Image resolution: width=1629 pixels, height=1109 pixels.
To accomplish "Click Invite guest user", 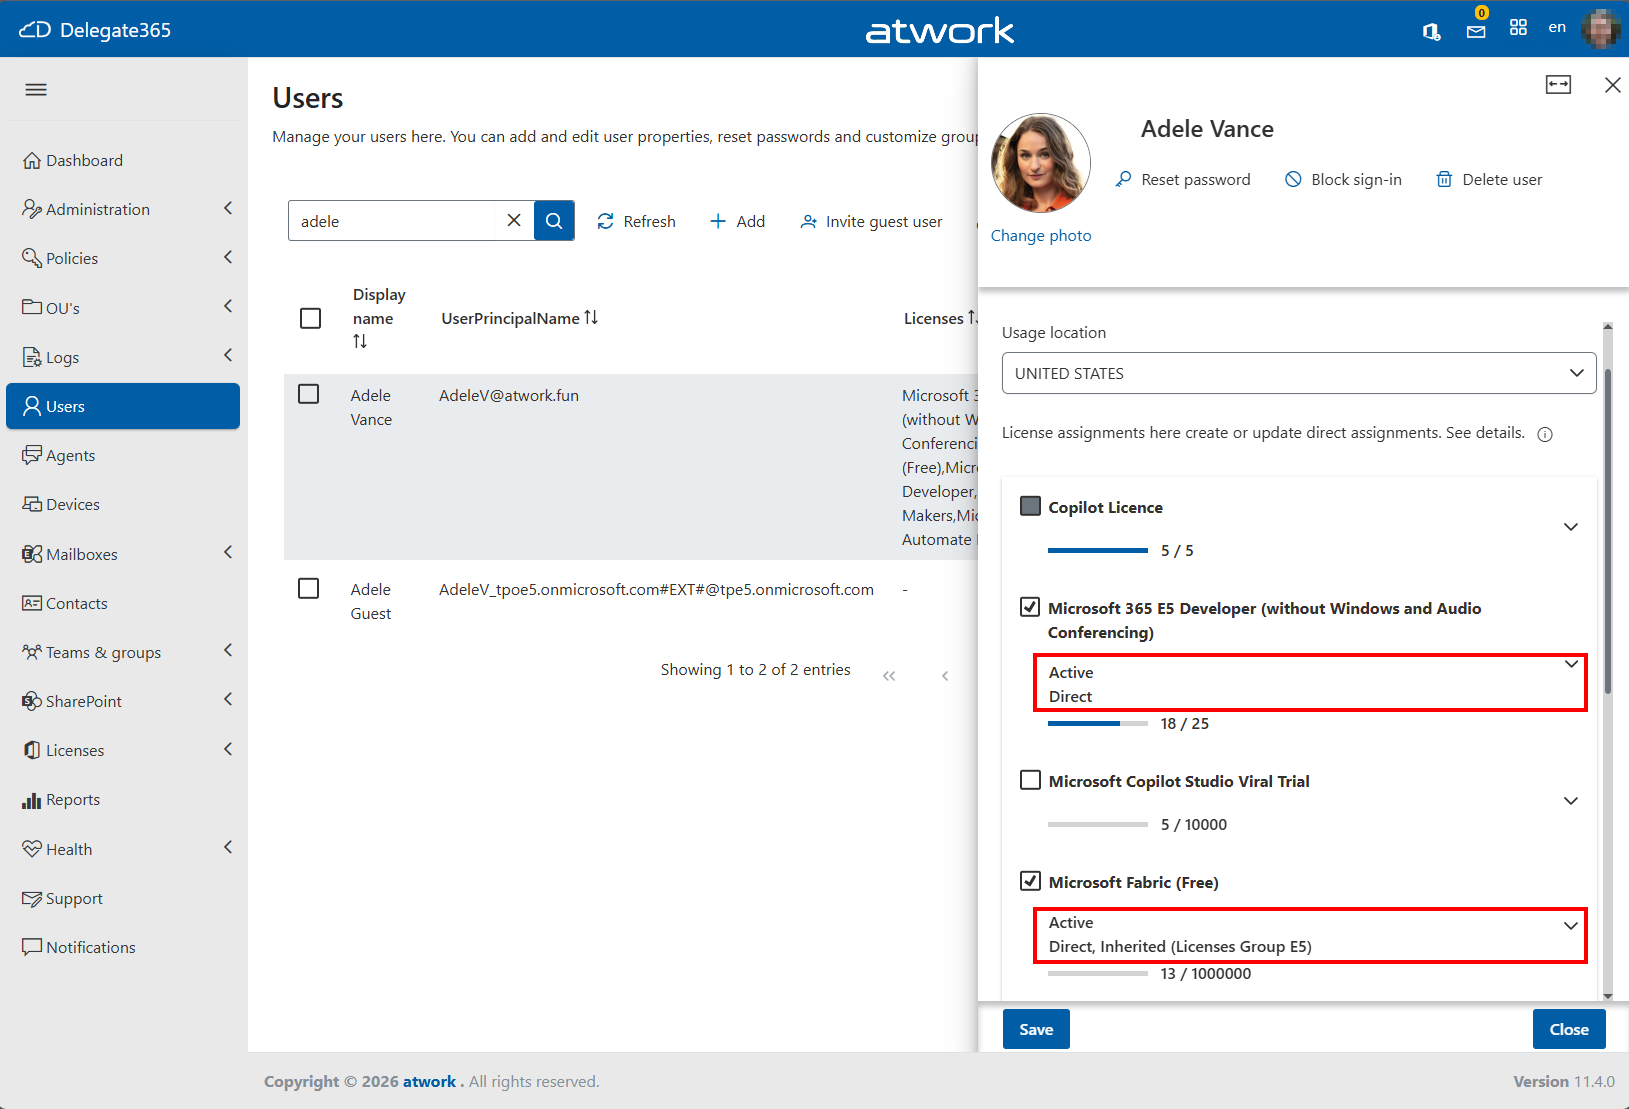I will point(871,221).
